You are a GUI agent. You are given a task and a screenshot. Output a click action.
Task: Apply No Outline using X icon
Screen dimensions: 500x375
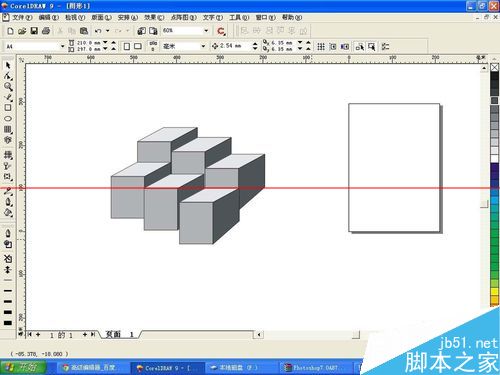8,258
